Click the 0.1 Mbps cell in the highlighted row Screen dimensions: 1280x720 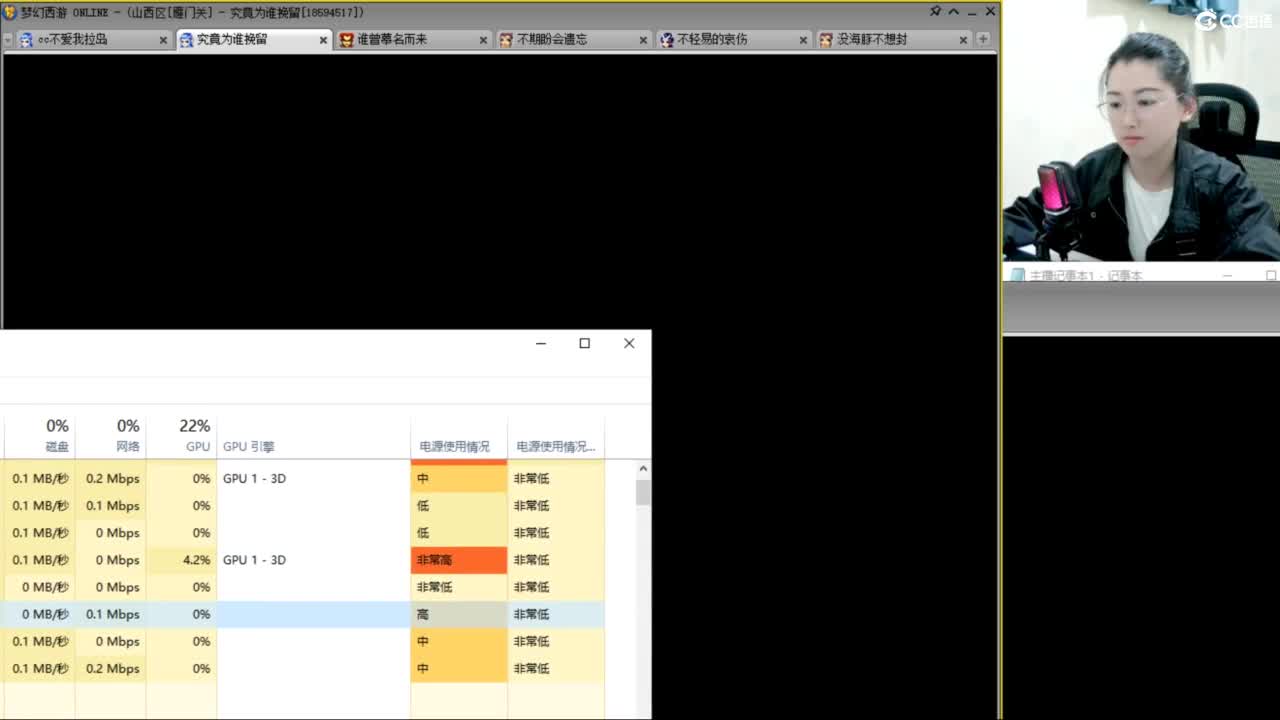click(110, 614)
